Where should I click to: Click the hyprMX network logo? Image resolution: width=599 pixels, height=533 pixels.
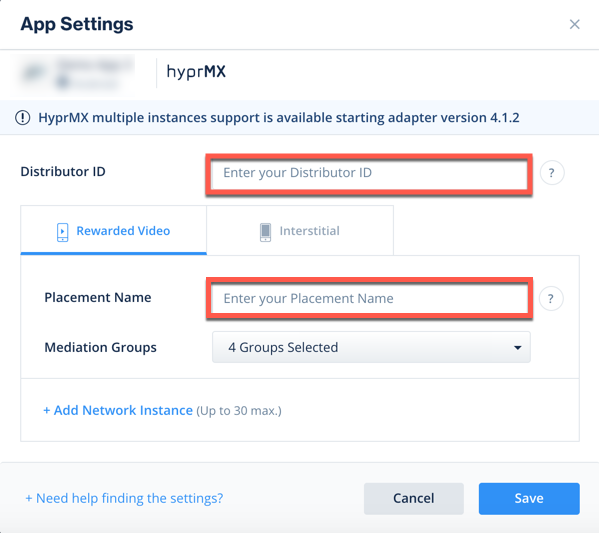pos(196,72)
